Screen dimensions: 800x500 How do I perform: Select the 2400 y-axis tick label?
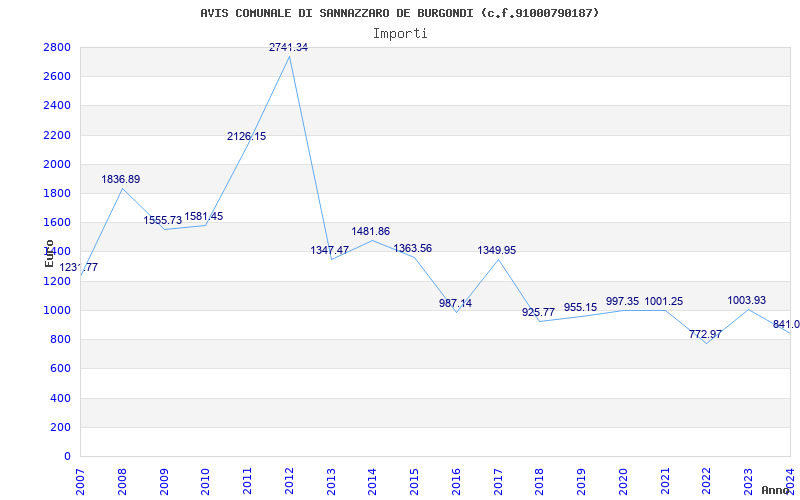click(x=57, y=106)
